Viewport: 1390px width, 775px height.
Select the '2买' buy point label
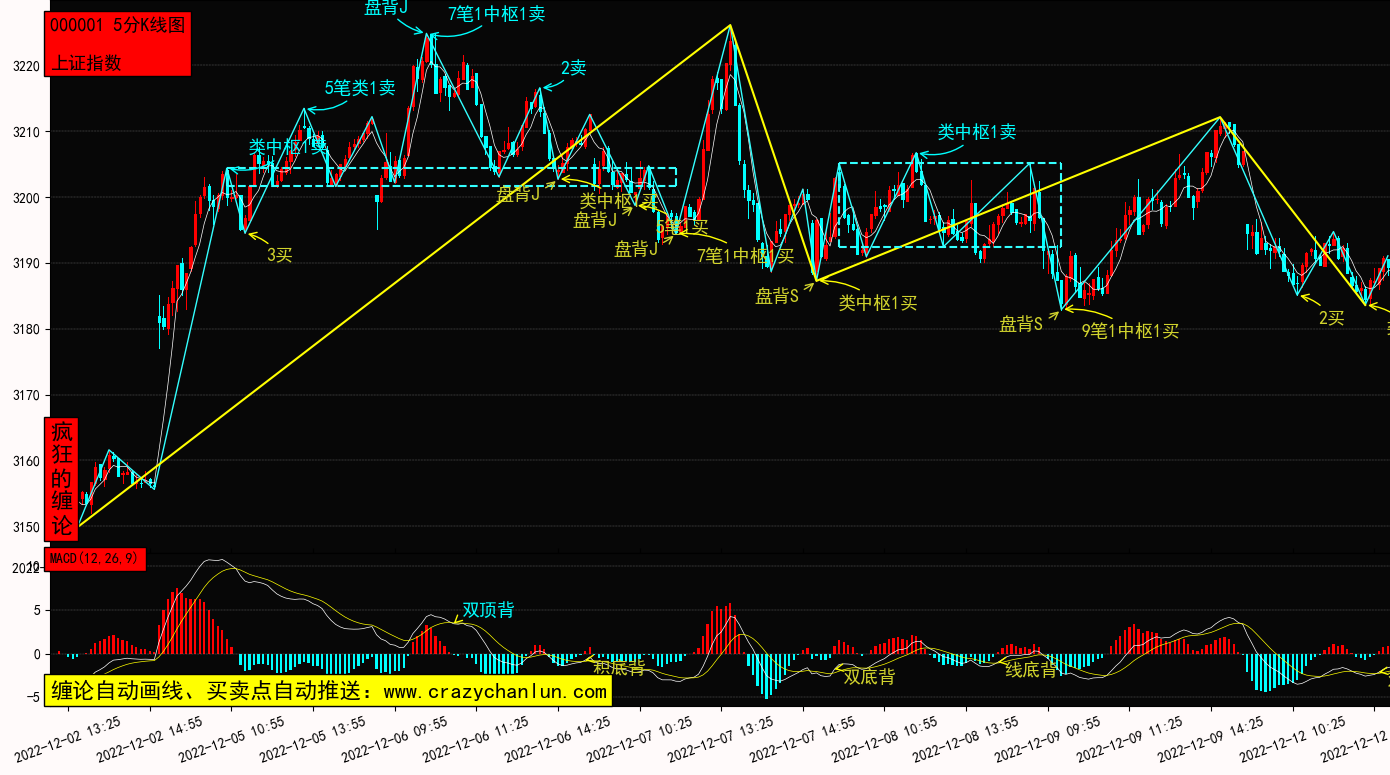[1331, 318]
